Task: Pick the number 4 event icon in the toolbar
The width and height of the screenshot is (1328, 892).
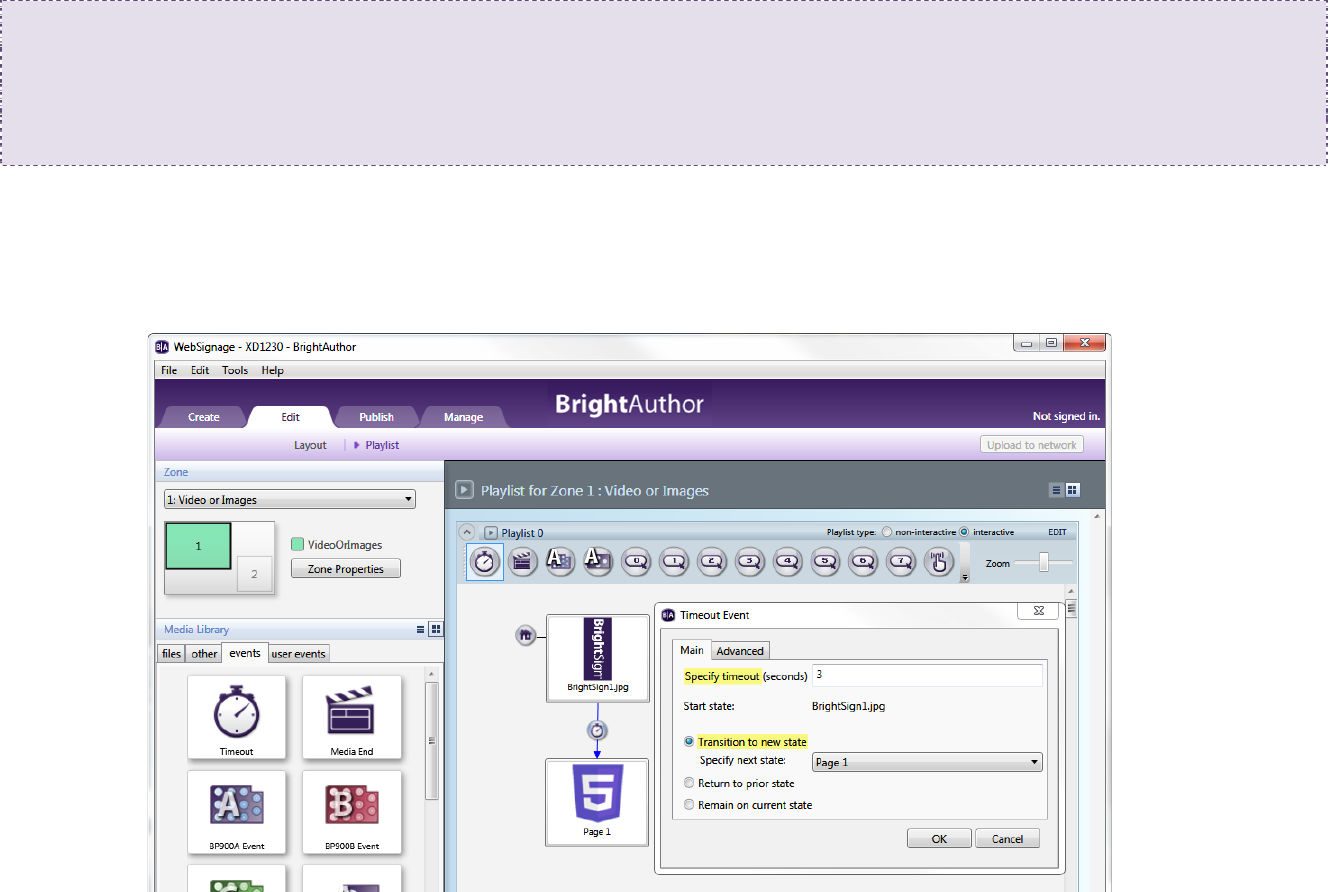Action: [788, 562]
